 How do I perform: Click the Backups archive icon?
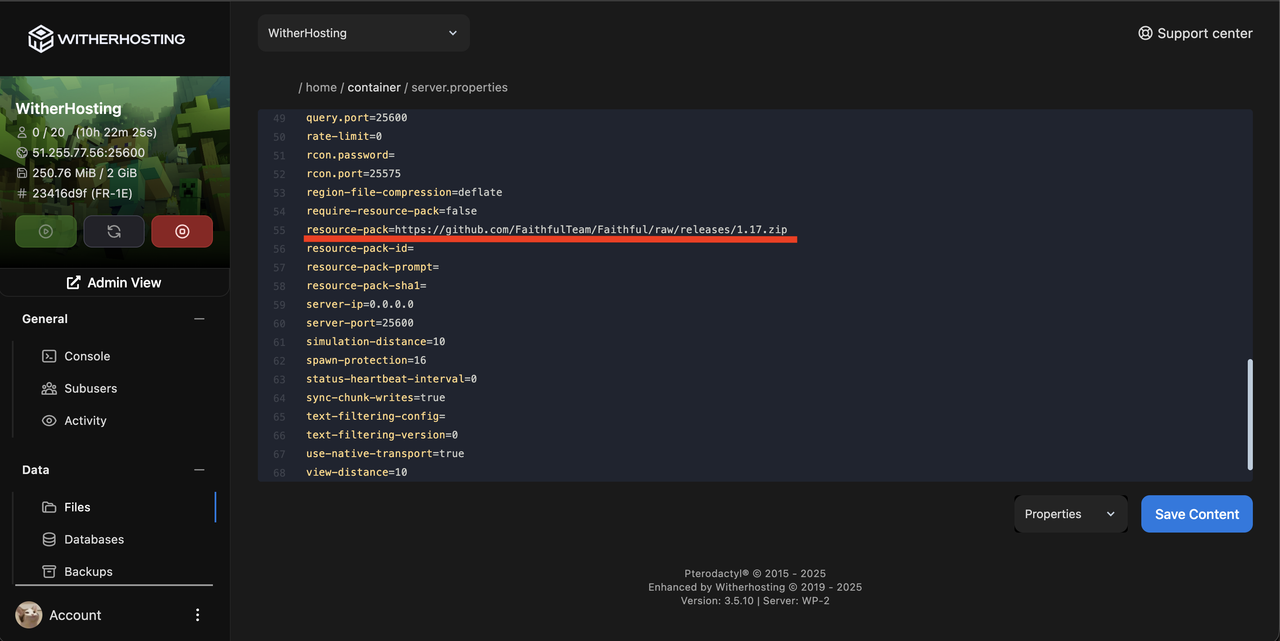pos(49,572)
